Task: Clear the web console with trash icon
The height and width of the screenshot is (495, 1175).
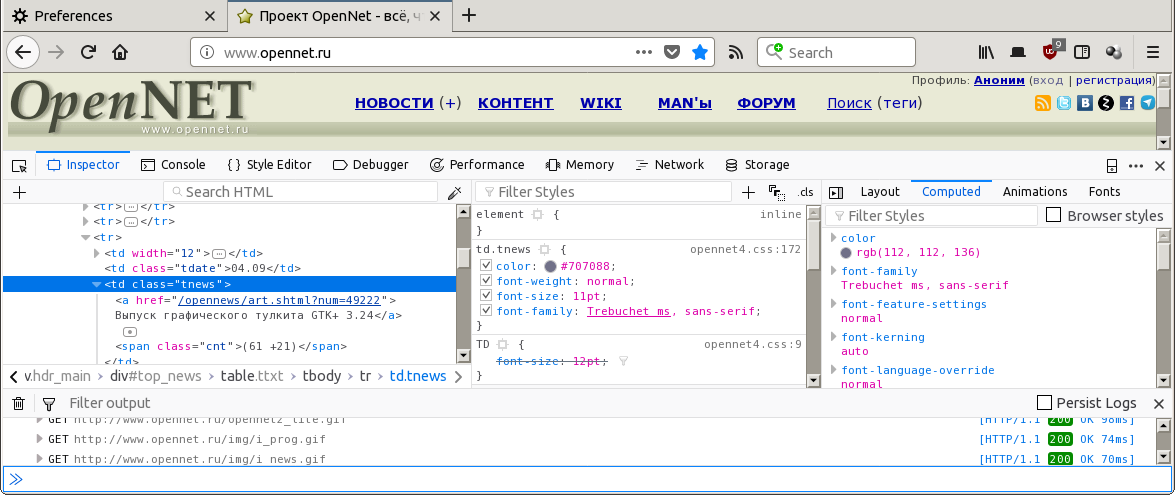Action: [x=18, y=403]
